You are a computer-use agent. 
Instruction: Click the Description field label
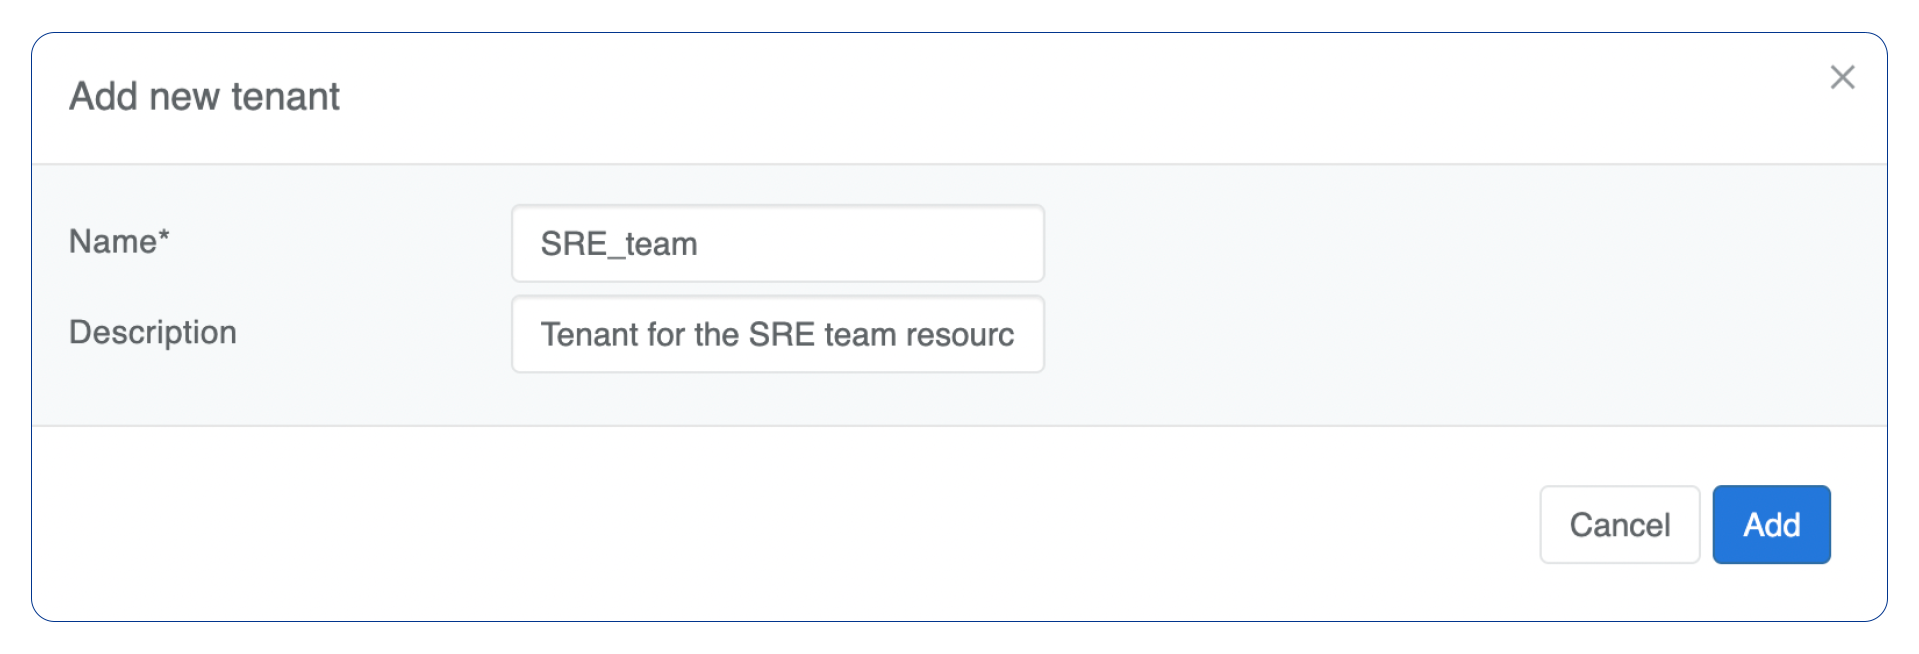[x=153, y=332]
